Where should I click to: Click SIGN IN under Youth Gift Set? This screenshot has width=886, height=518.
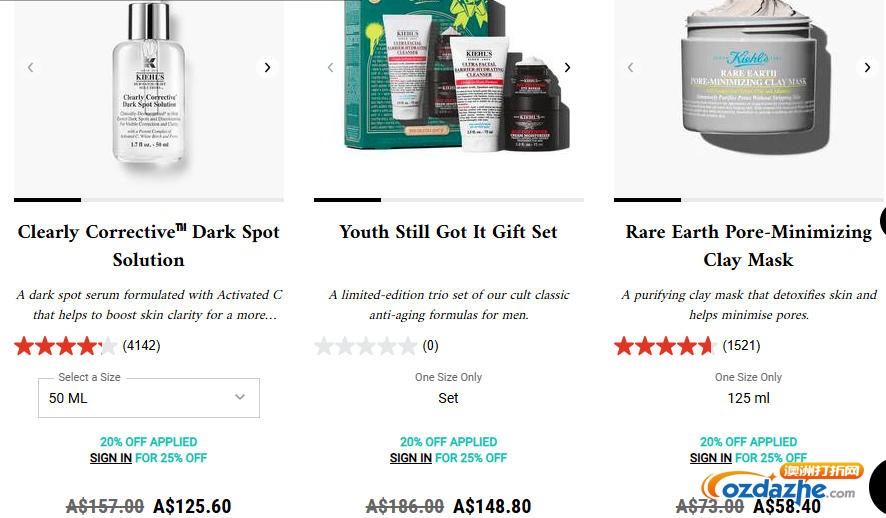[x=411, y=458]
